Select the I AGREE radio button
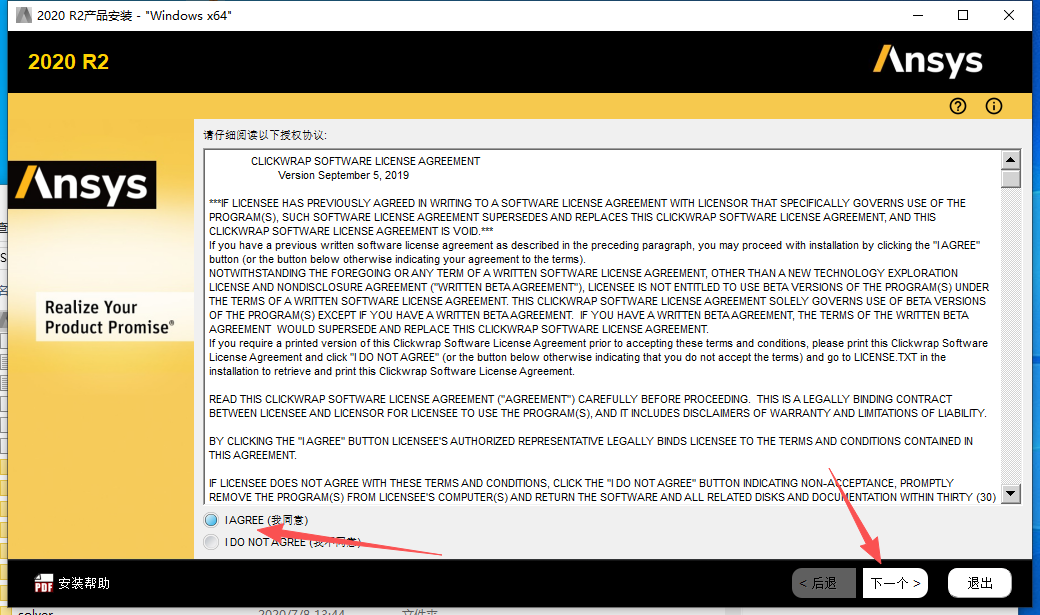The height and width of the screenshot is (615, 1040). click(211, 520)
